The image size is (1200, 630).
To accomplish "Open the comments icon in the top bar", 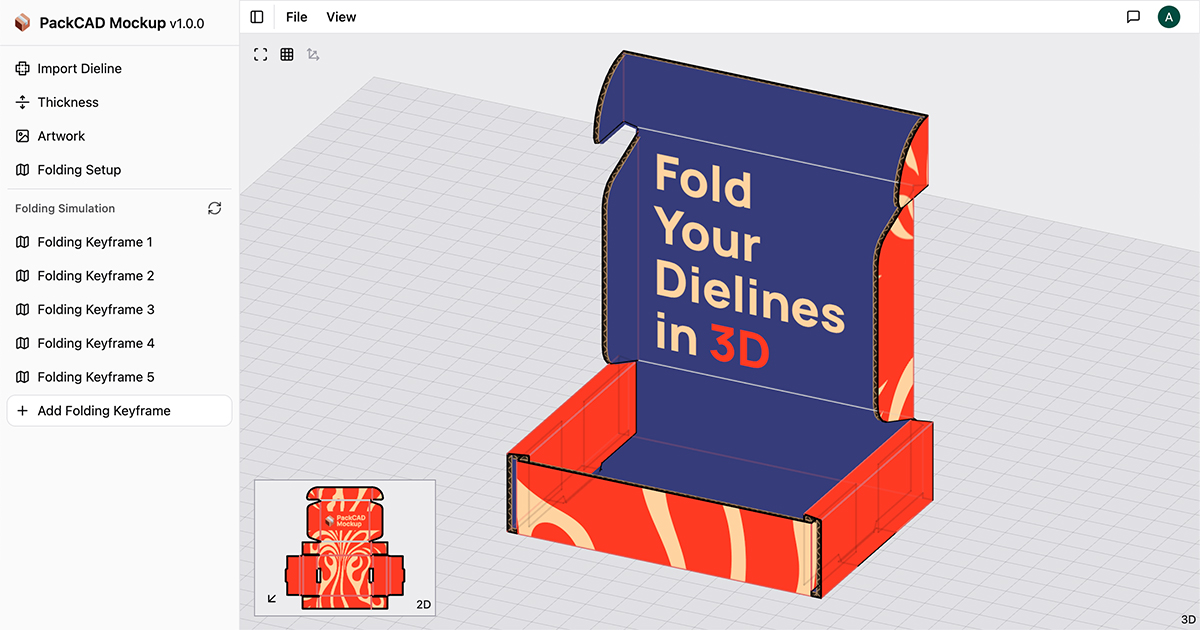I will [x=1133, y=16].
